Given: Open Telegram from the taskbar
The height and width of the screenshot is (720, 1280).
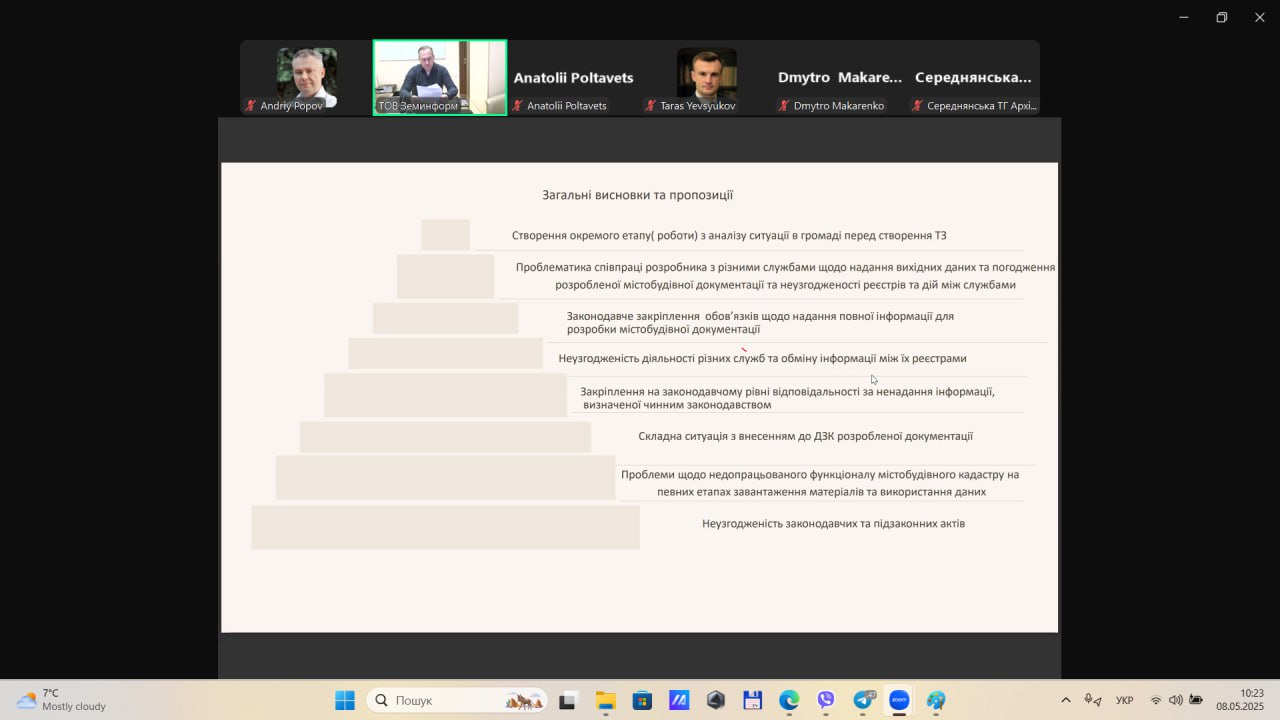Looking at the screenshot, I should tap(863, 700).
